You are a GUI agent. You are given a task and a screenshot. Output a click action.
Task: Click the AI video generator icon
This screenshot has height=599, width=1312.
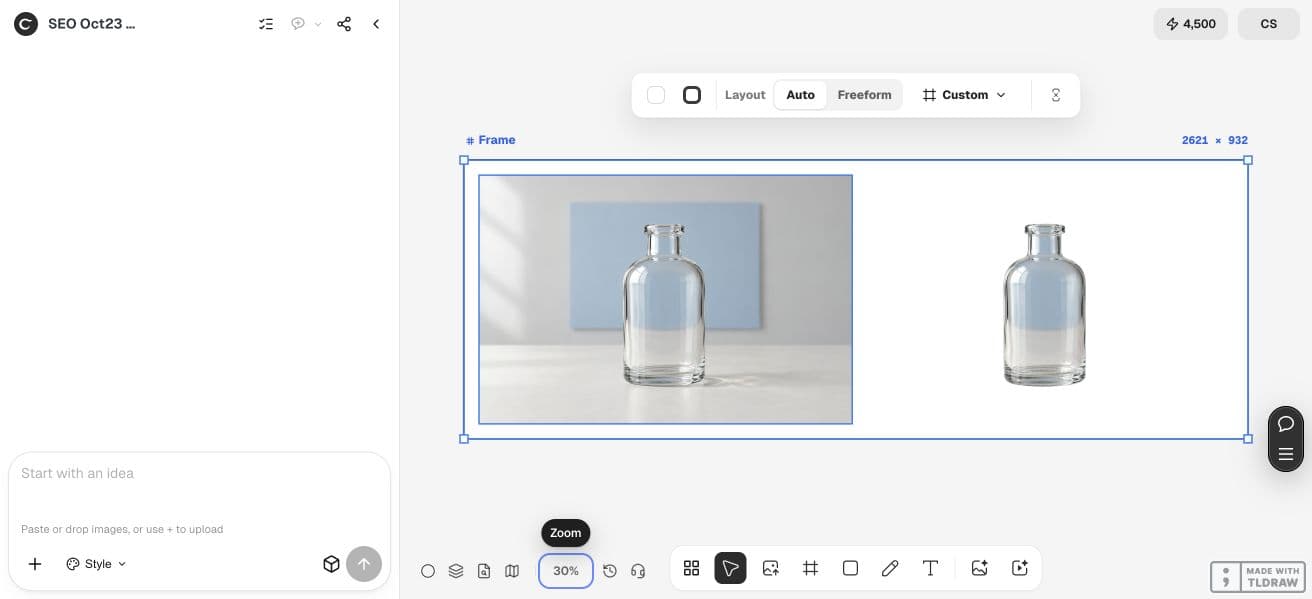[1020, 568]
